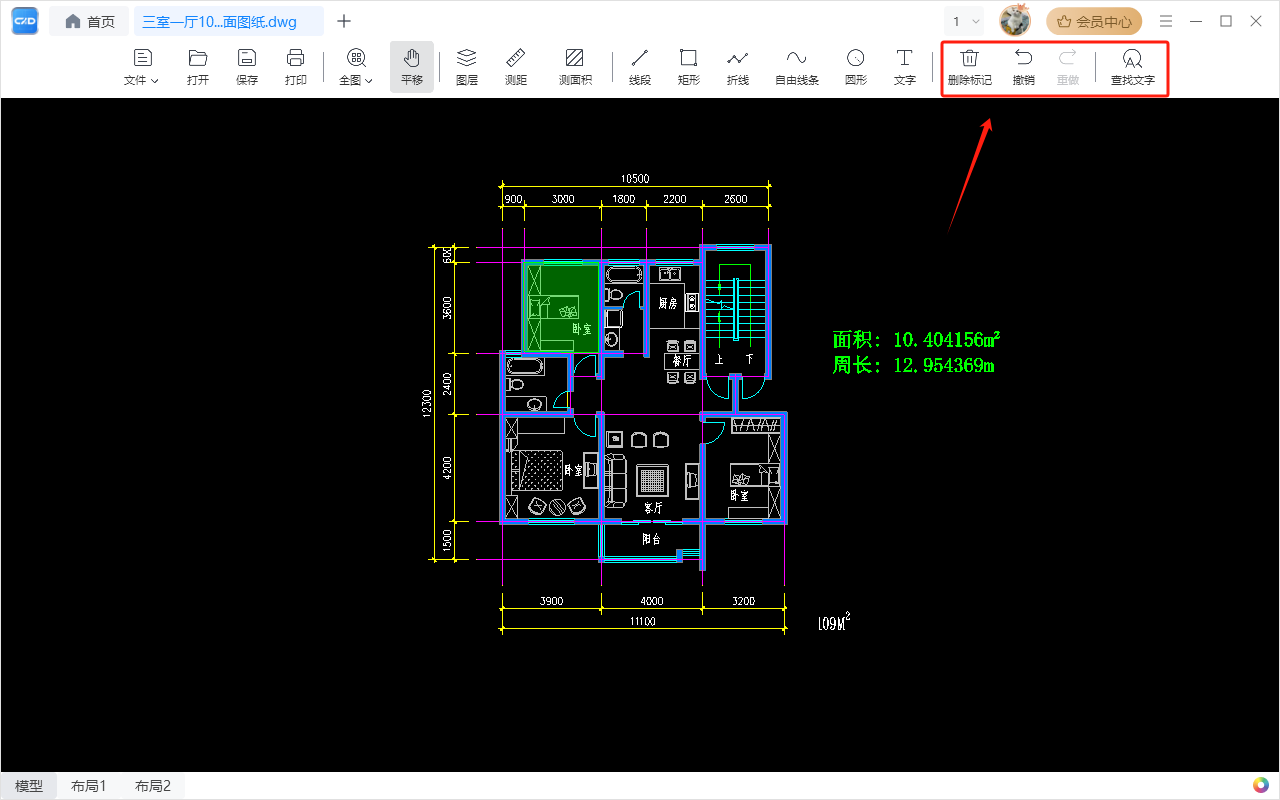The image size is (1280, 800).
Task: Expand the 文件 file dropdown
Action: click(x=141, y=67)
